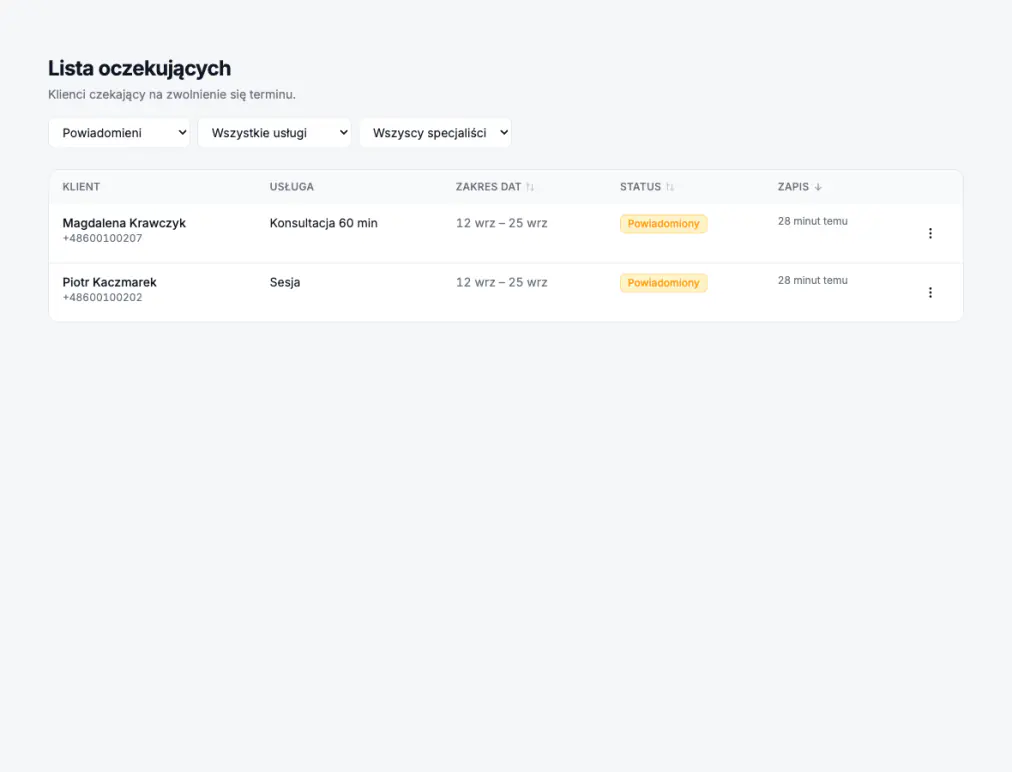Open the actions menu for Piotr Kaczmarek
Screen dimensions: 1012x772
(x=930, y=292)
